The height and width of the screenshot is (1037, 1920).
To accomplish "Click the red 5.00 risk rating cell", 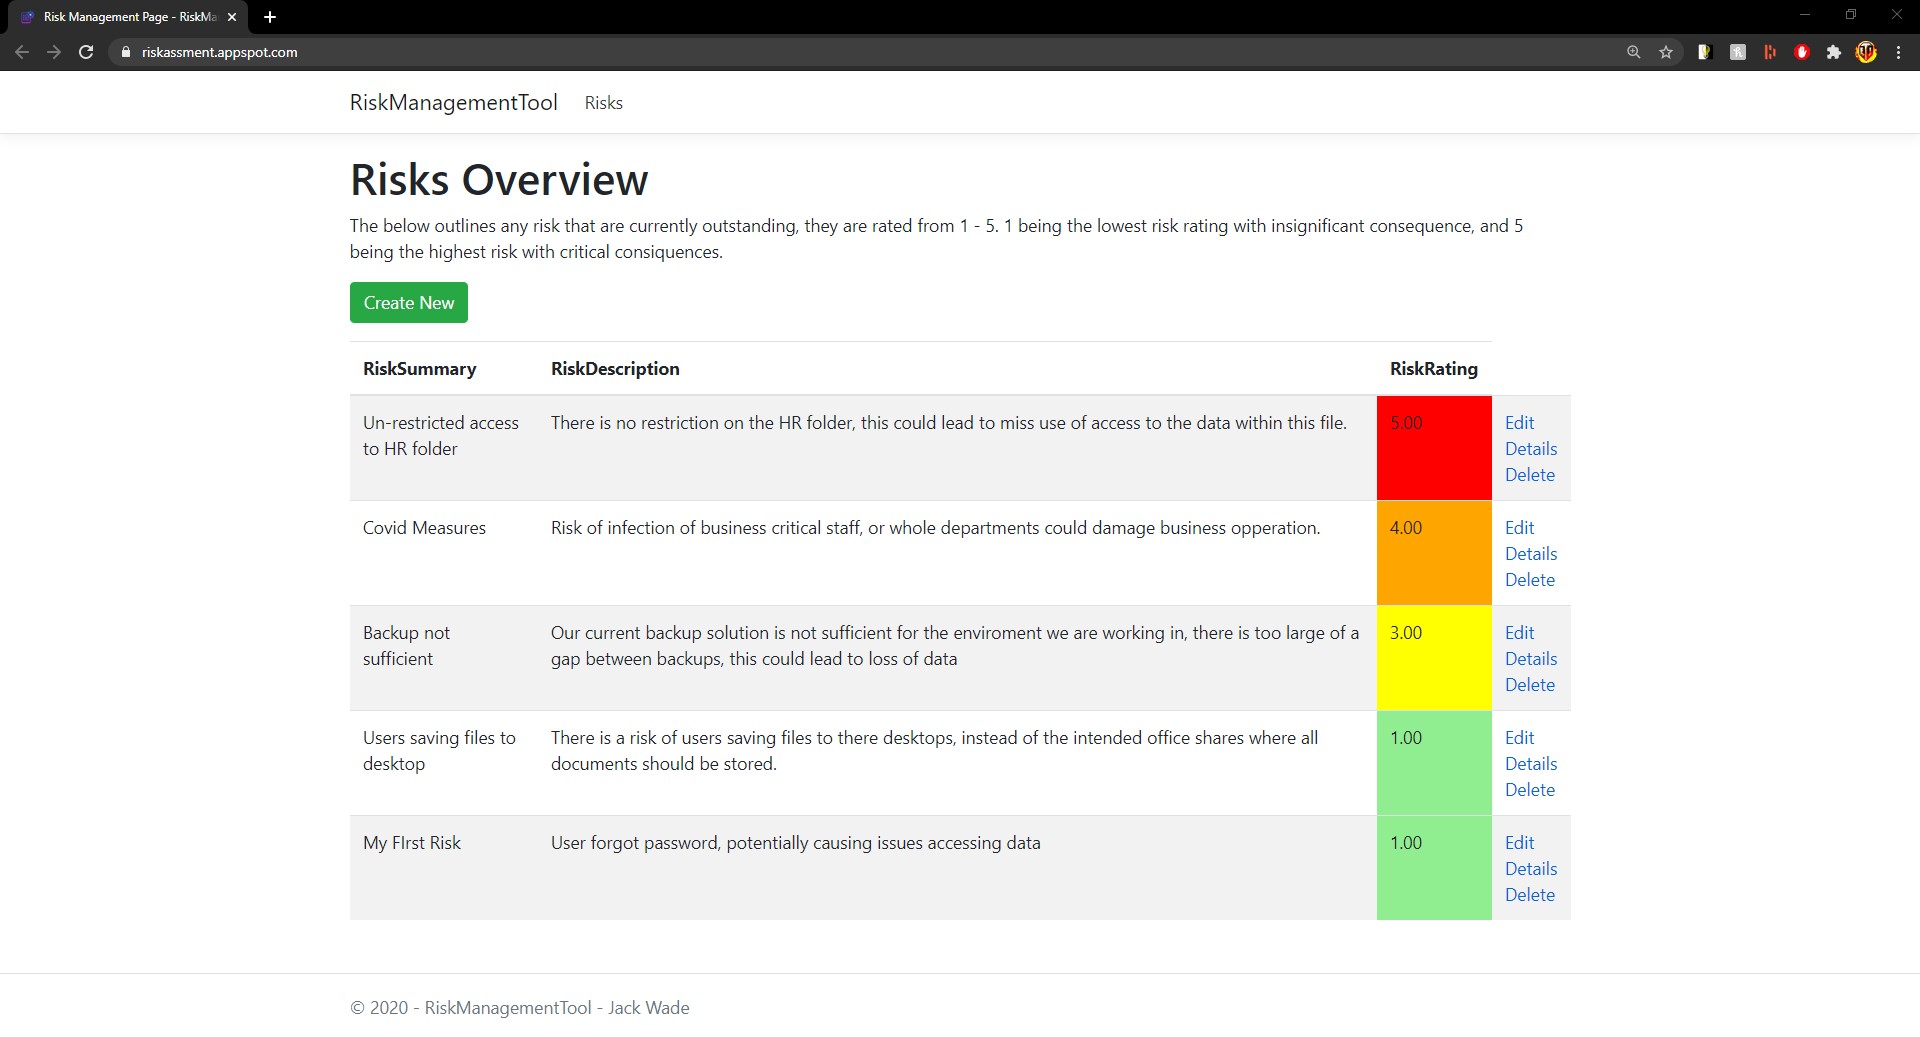I will pos(1433,447).
